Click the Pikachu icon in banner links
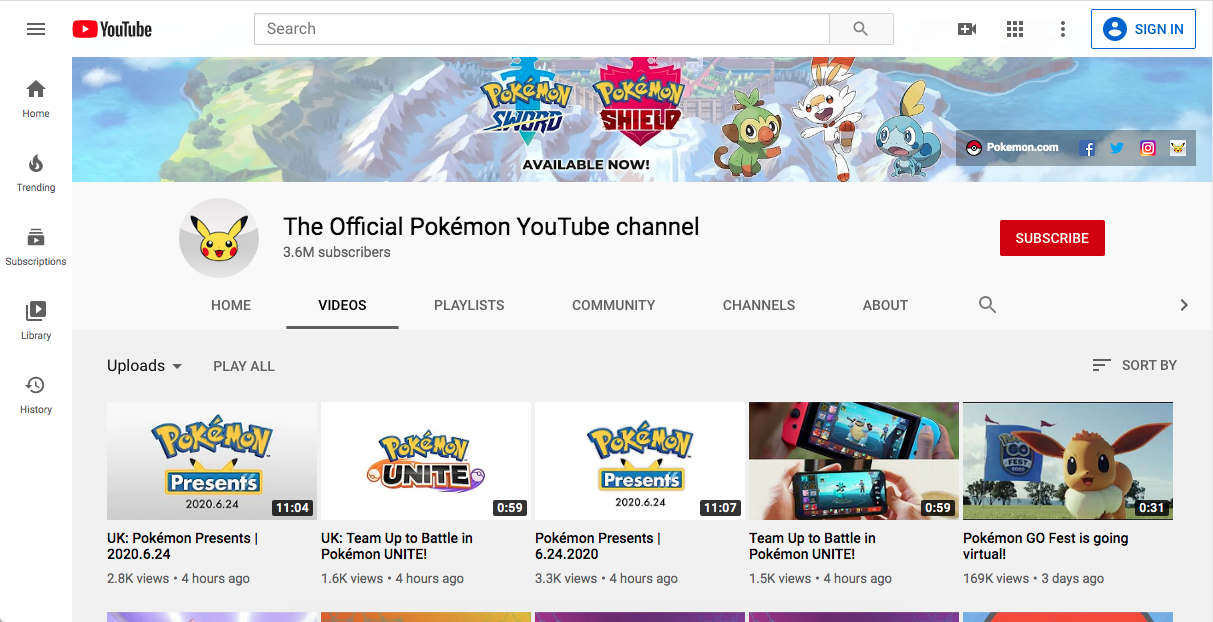The width and height of the screenshot is (1213, 622). click(1178, 148)
